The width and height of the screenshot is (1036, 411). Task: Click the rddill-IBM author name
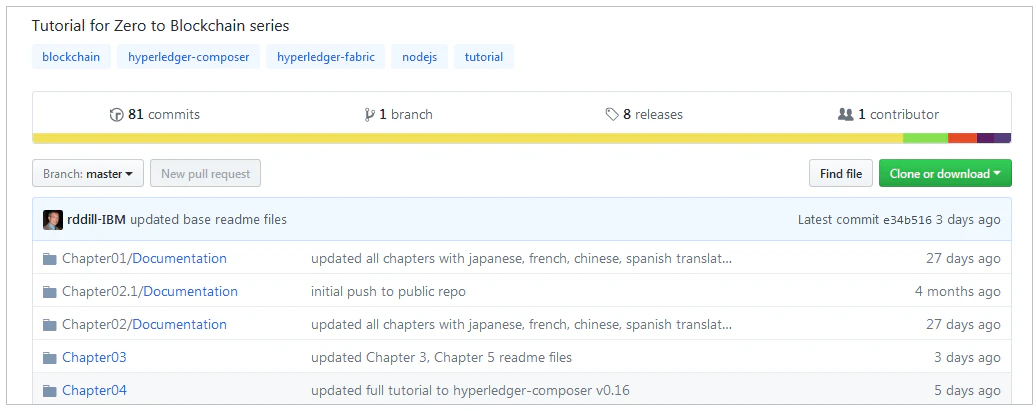point(96,219)
